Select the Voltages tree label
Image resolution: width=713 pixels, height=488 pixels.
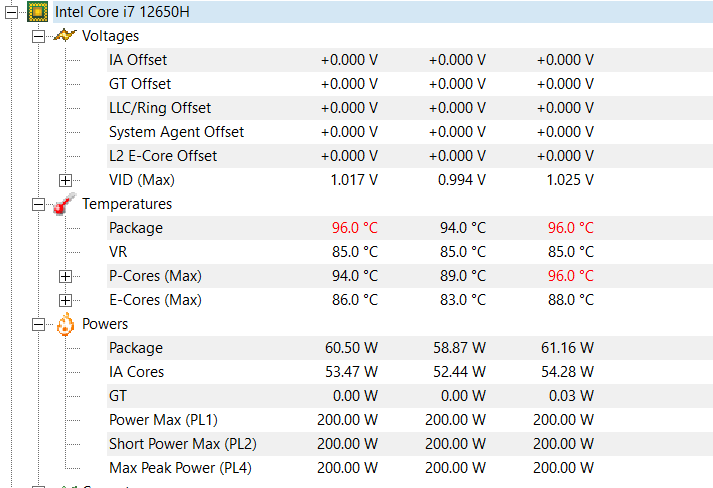click(110, 36)
